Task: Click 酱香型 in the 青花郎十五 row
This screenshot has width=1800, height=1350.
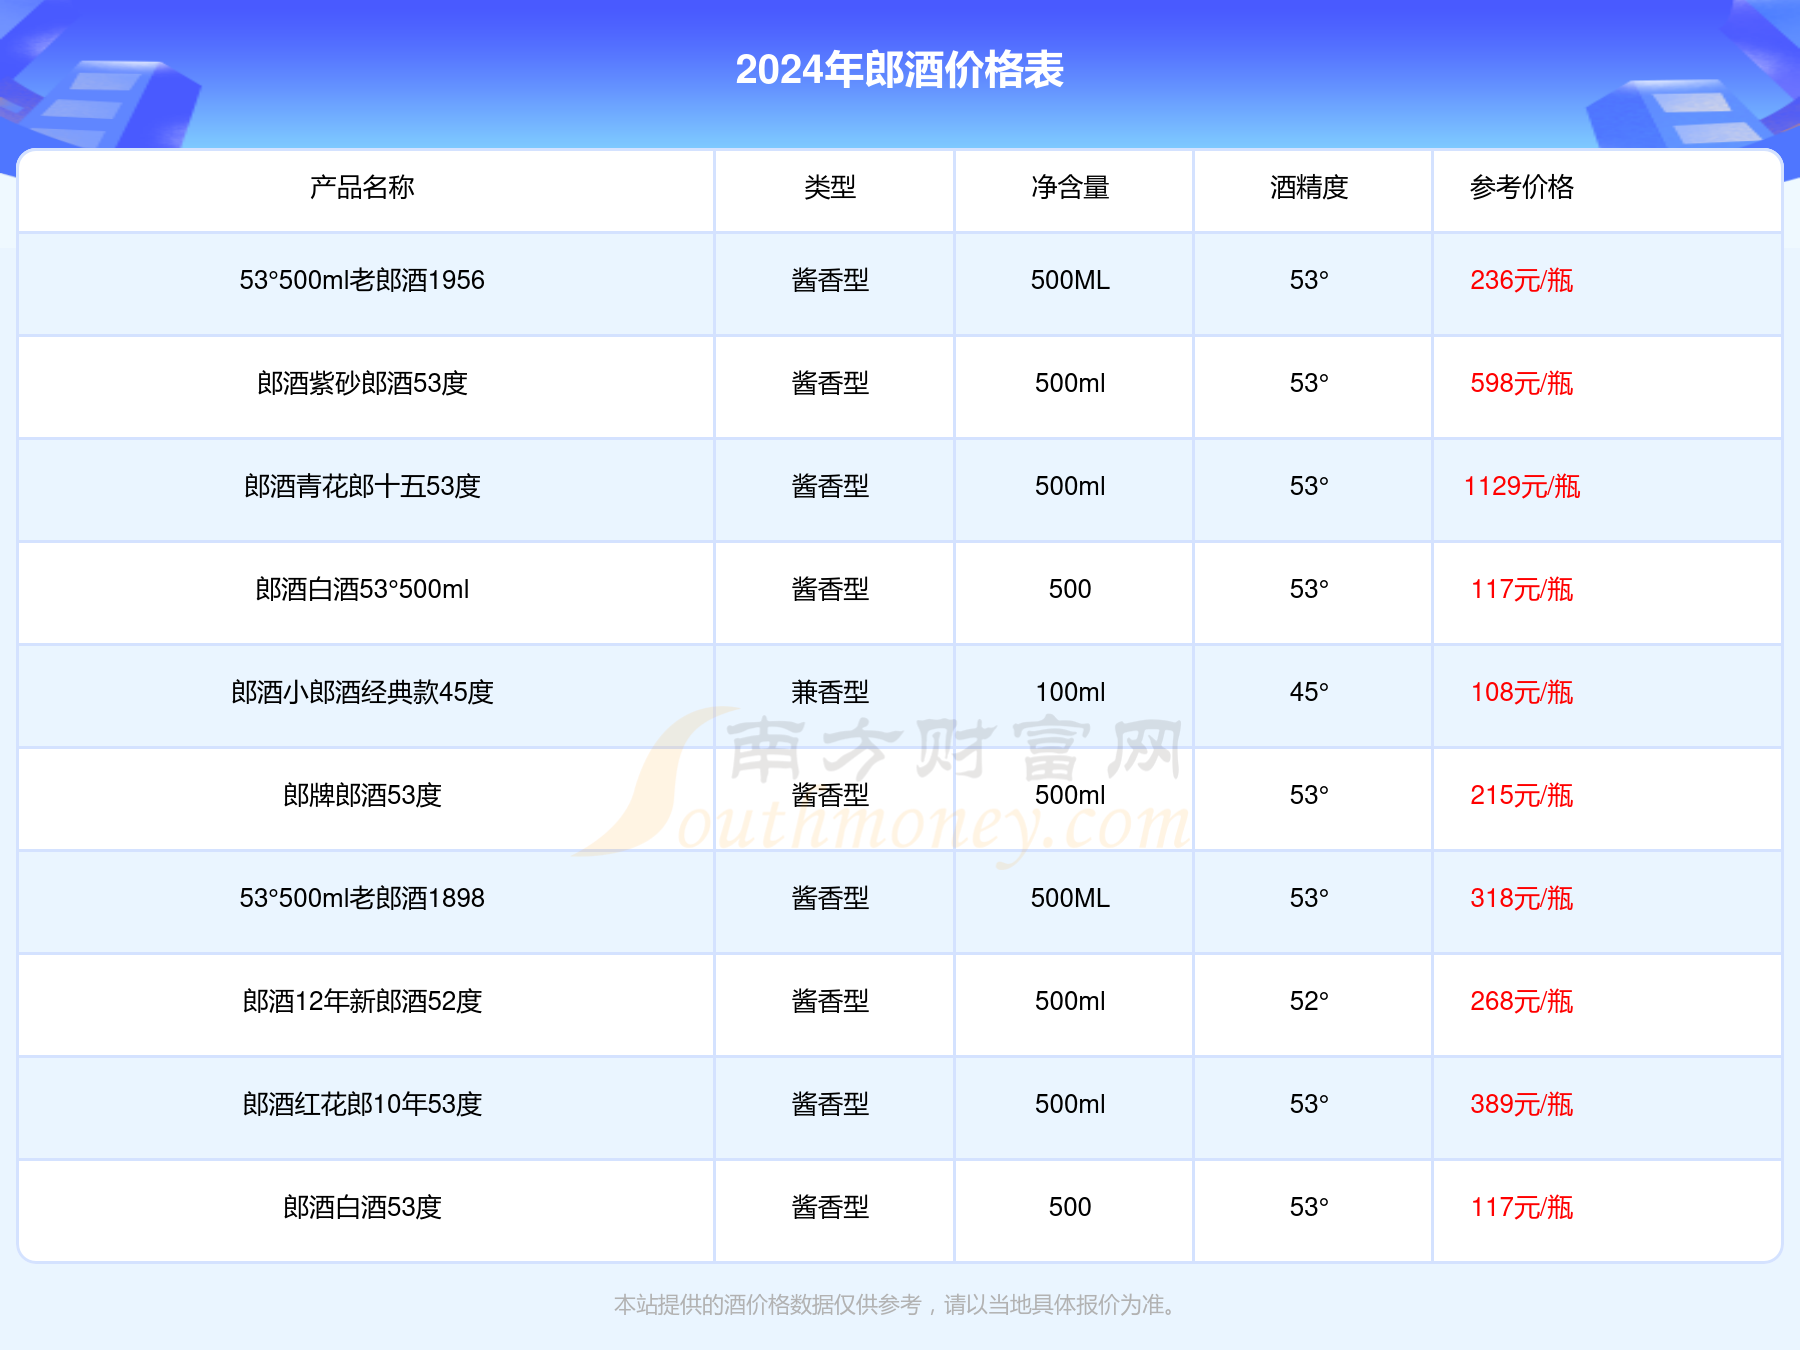Action: tap(830, 486)
